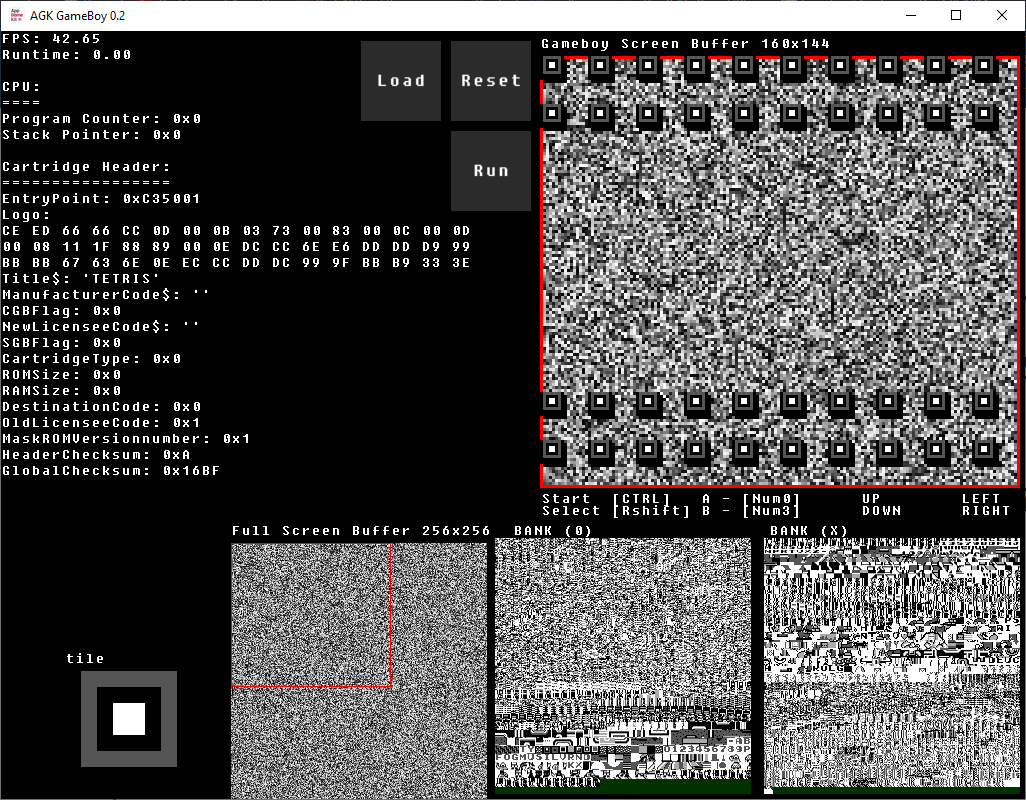Click the 'Runtime: 0.00' text
Viewport: 1026px width, 800px height.
tap(67, 55)
